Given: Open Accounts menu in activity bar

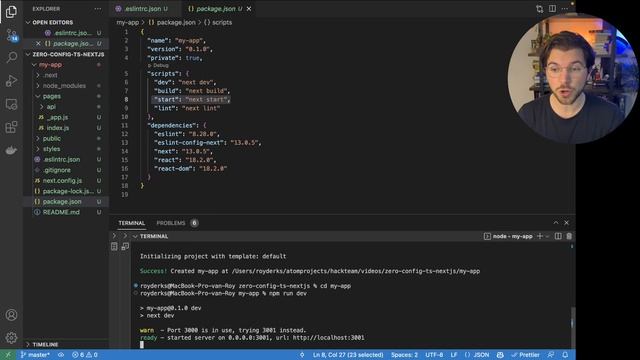Looking at the screenshot, I should [x=11, y=315].
